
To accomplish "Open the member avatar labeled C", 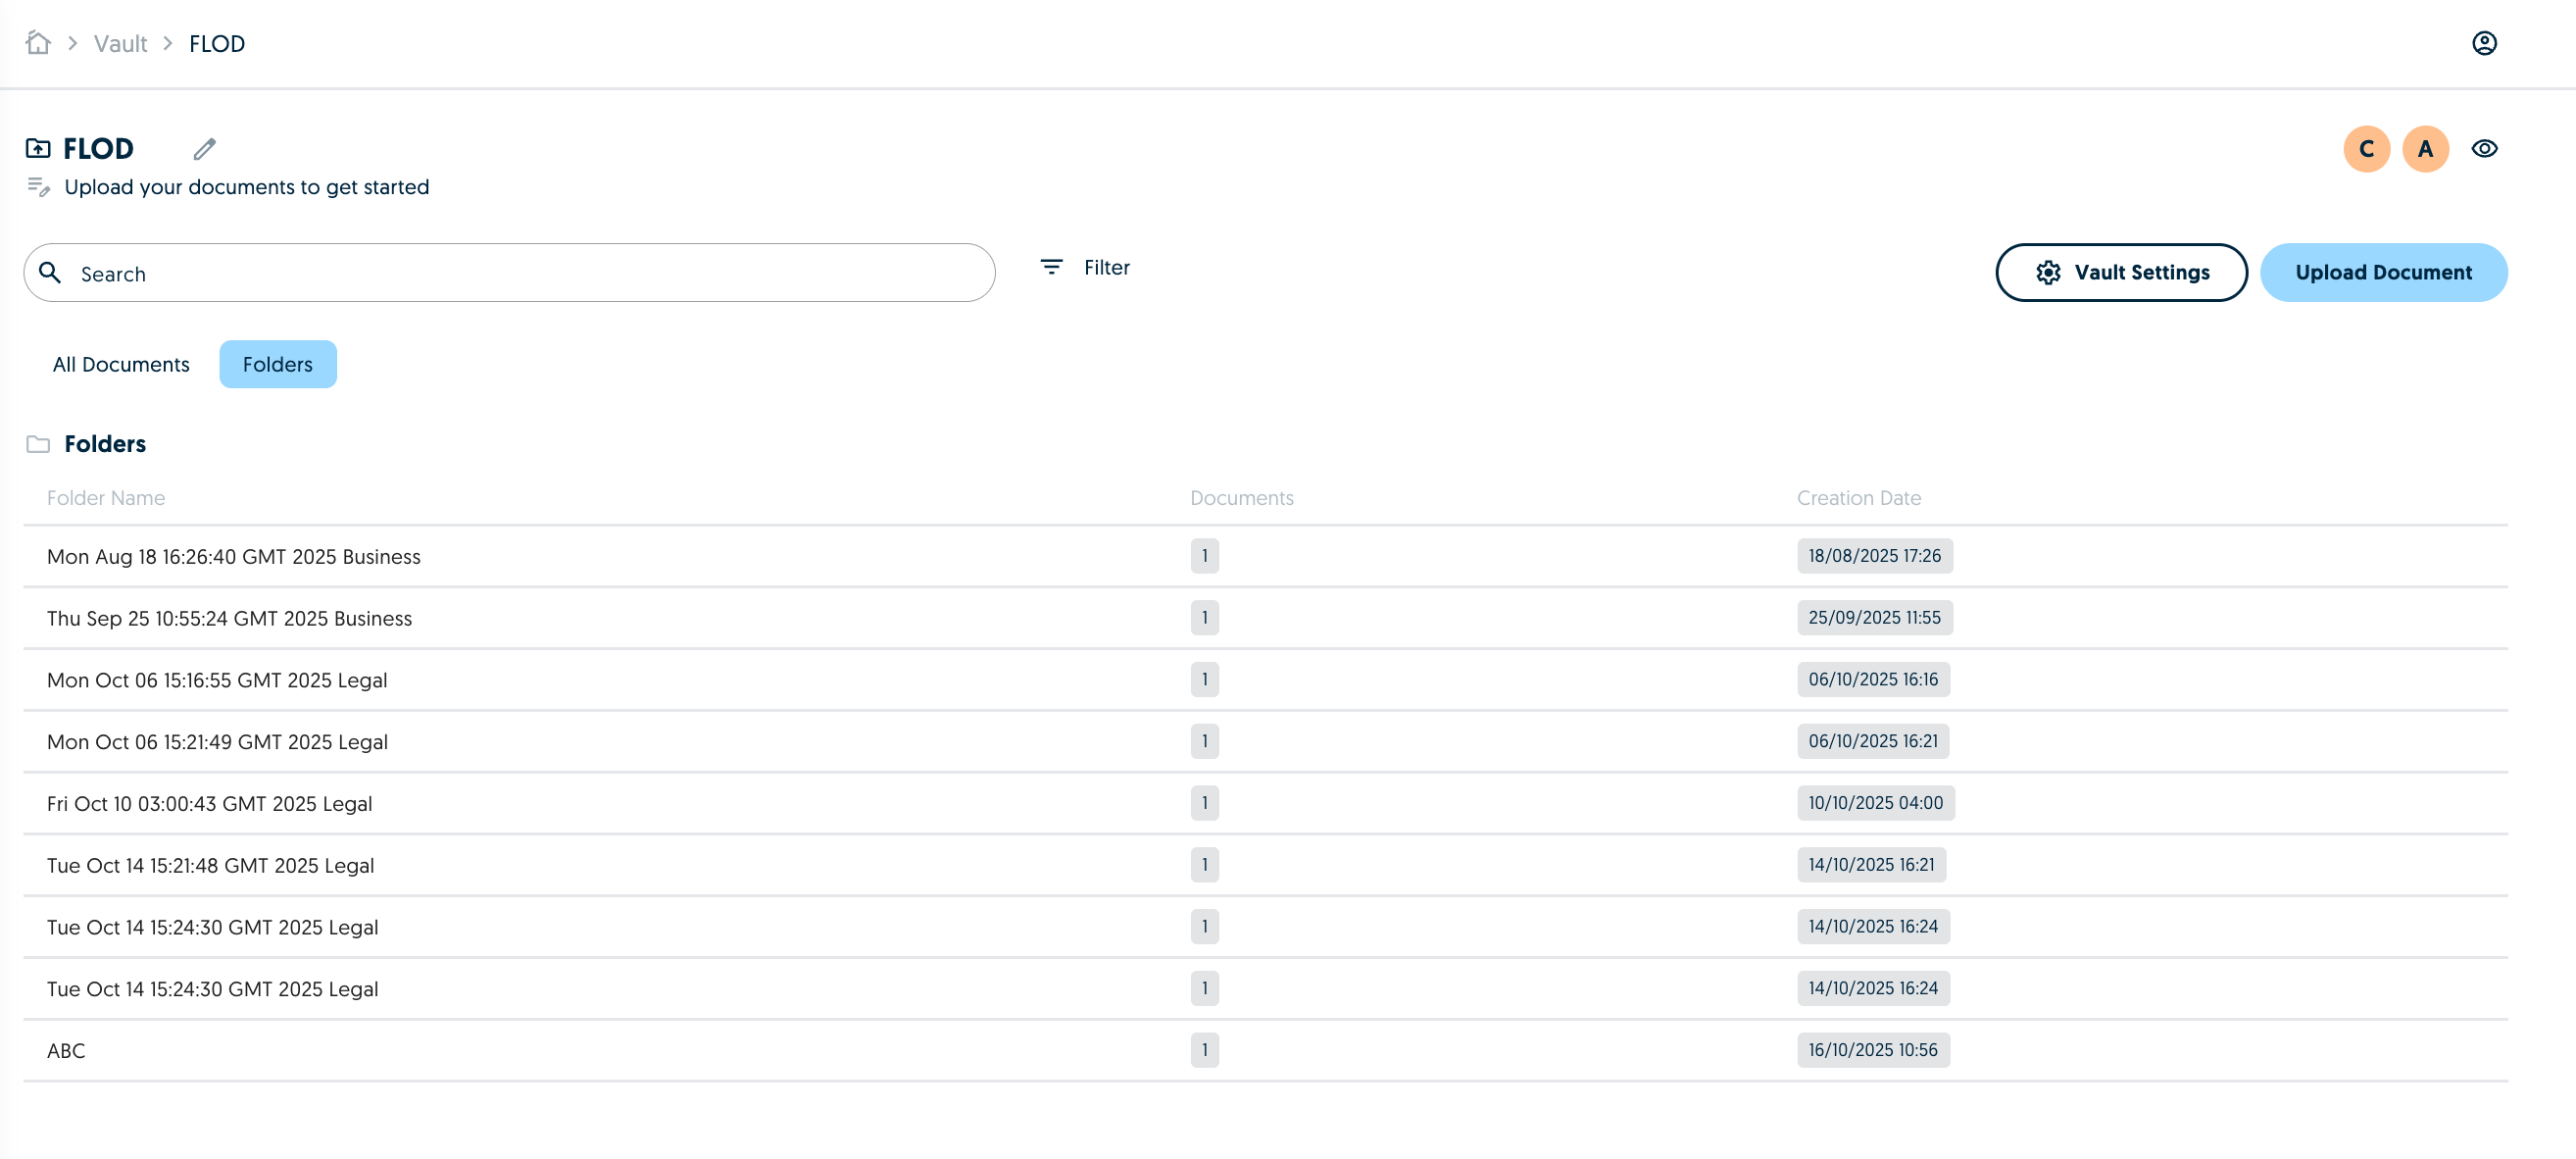I will pyautogui.click(x=2366, y=149).
